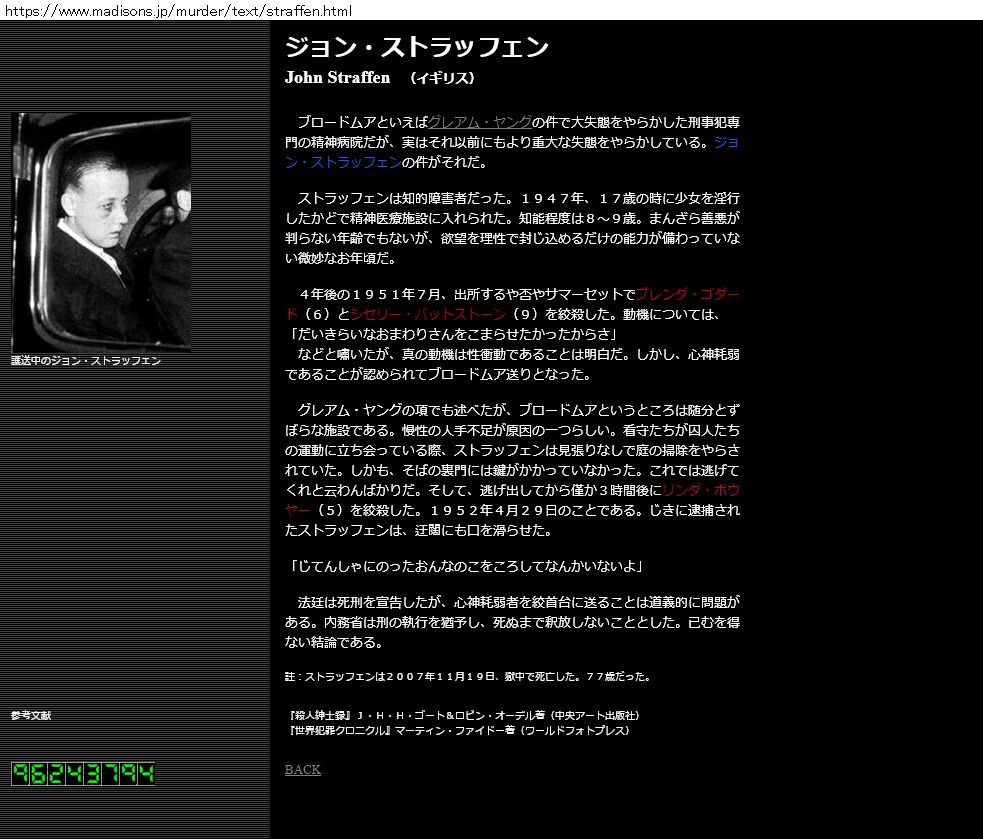Go back using the BACK link

tap(303, 769)
